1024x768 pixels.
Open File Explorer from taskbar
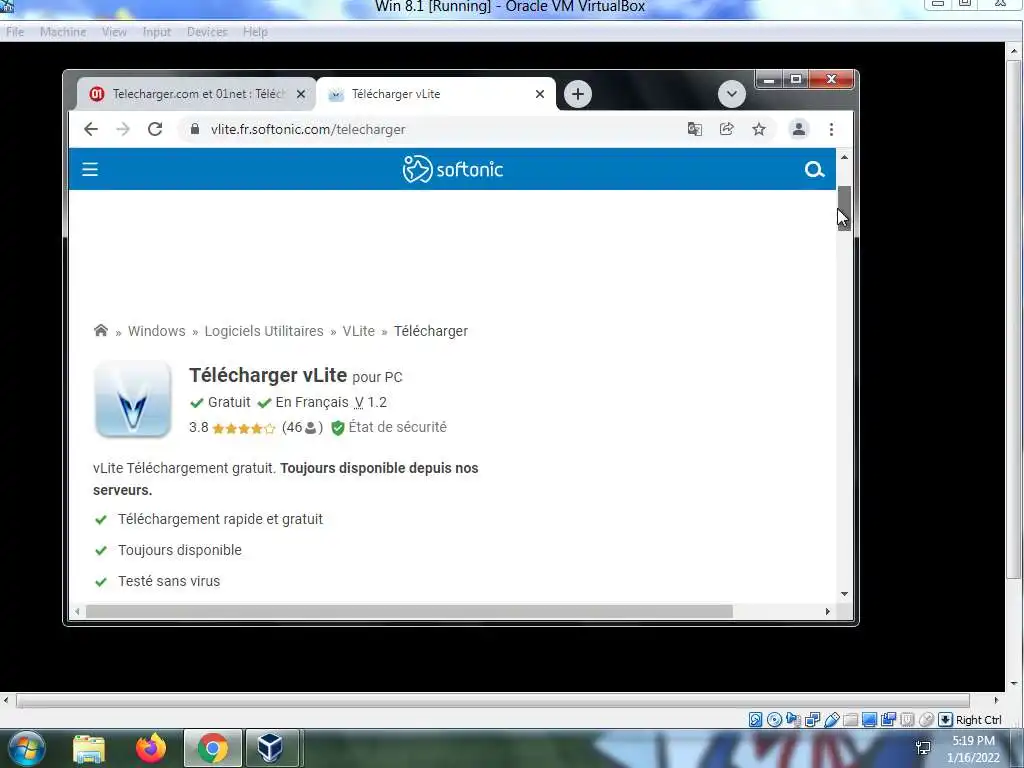[89, 748]
